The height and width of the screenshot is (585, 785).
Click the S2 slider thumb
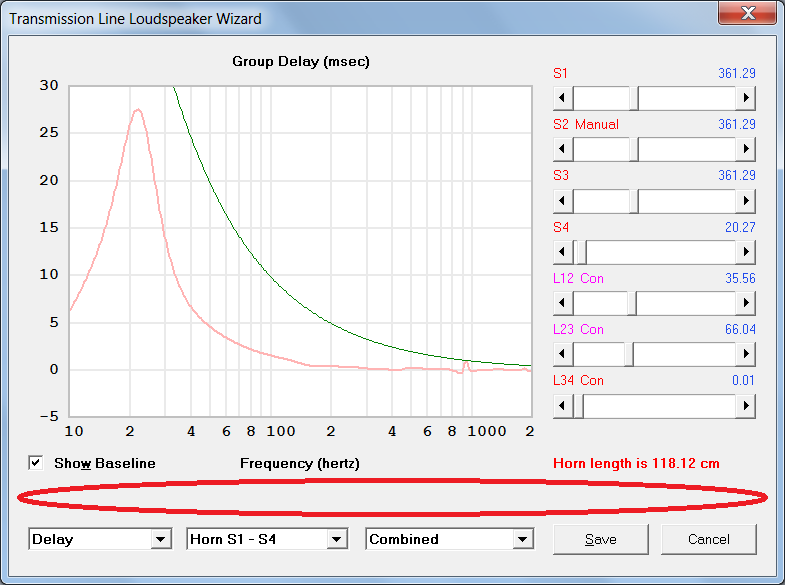click(634, 149)
